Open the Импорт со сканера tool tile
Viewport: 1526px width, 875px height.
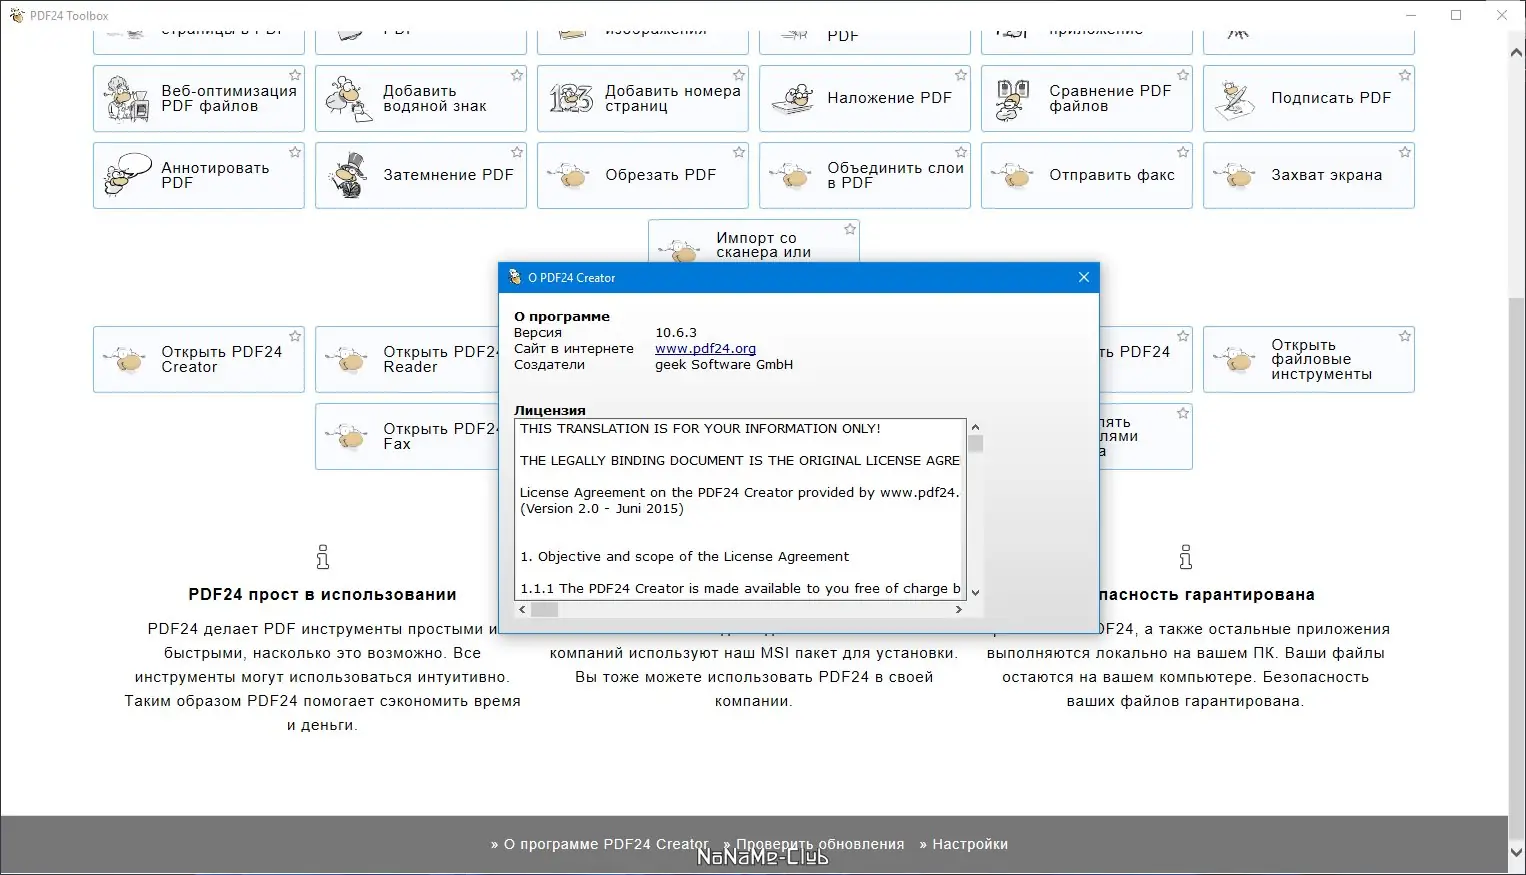tap(754, 241)
